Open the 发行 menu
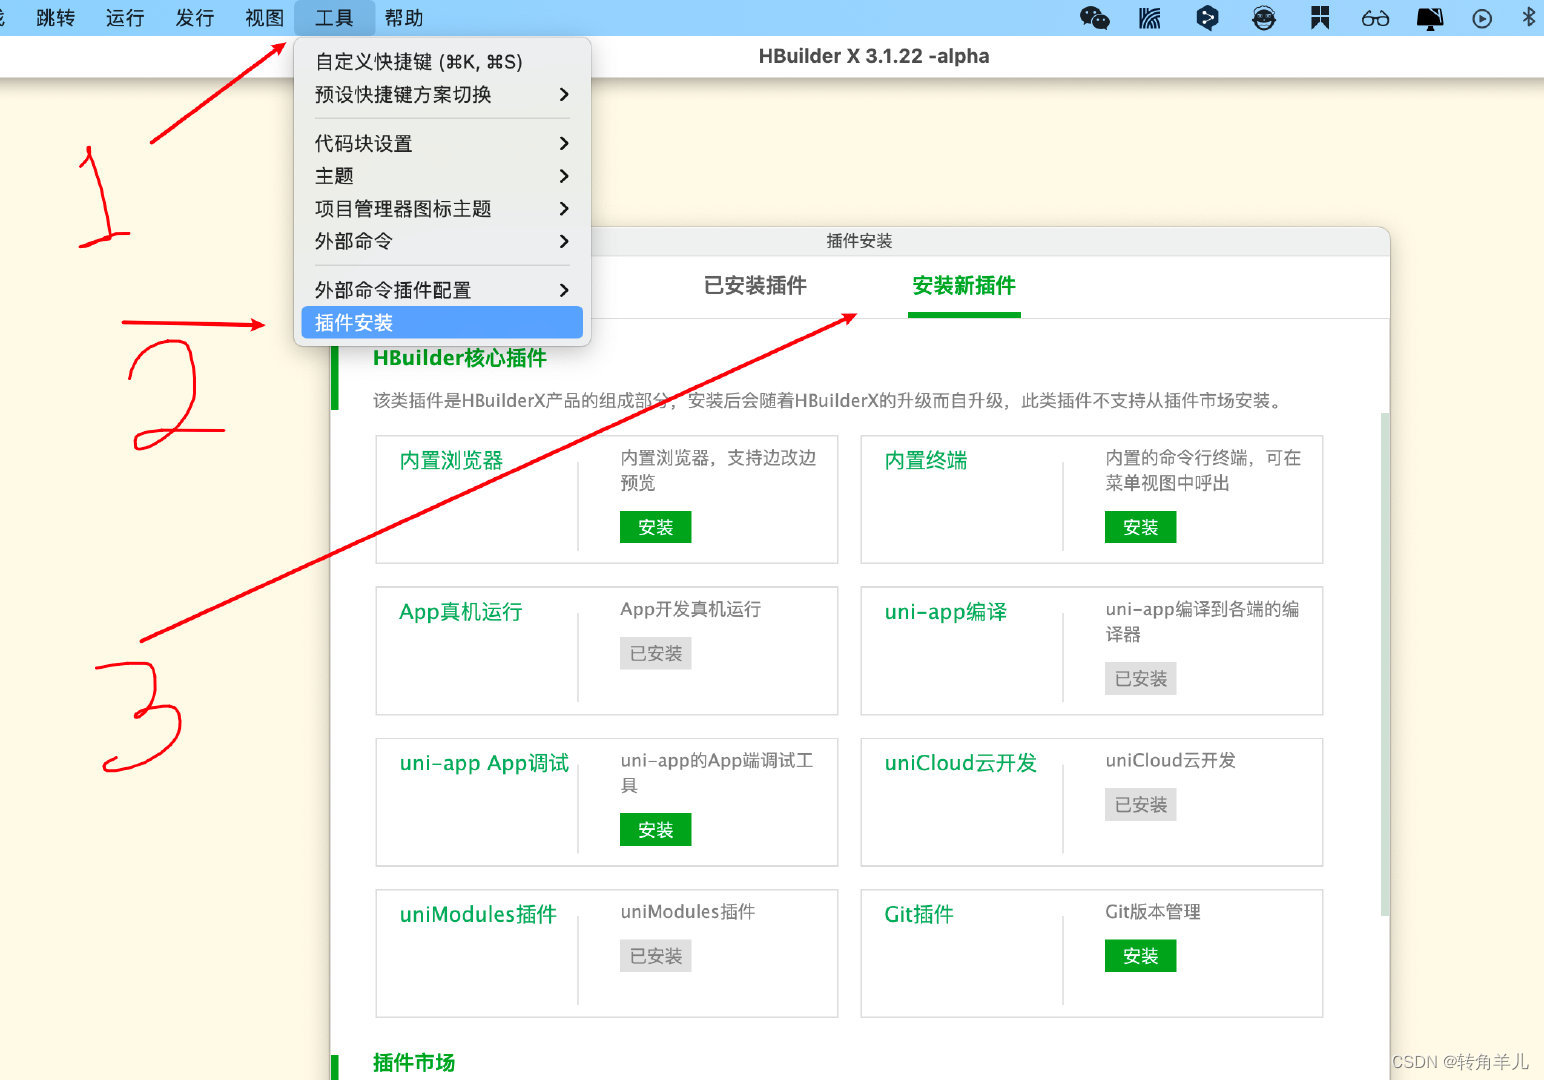 [195, 18]
